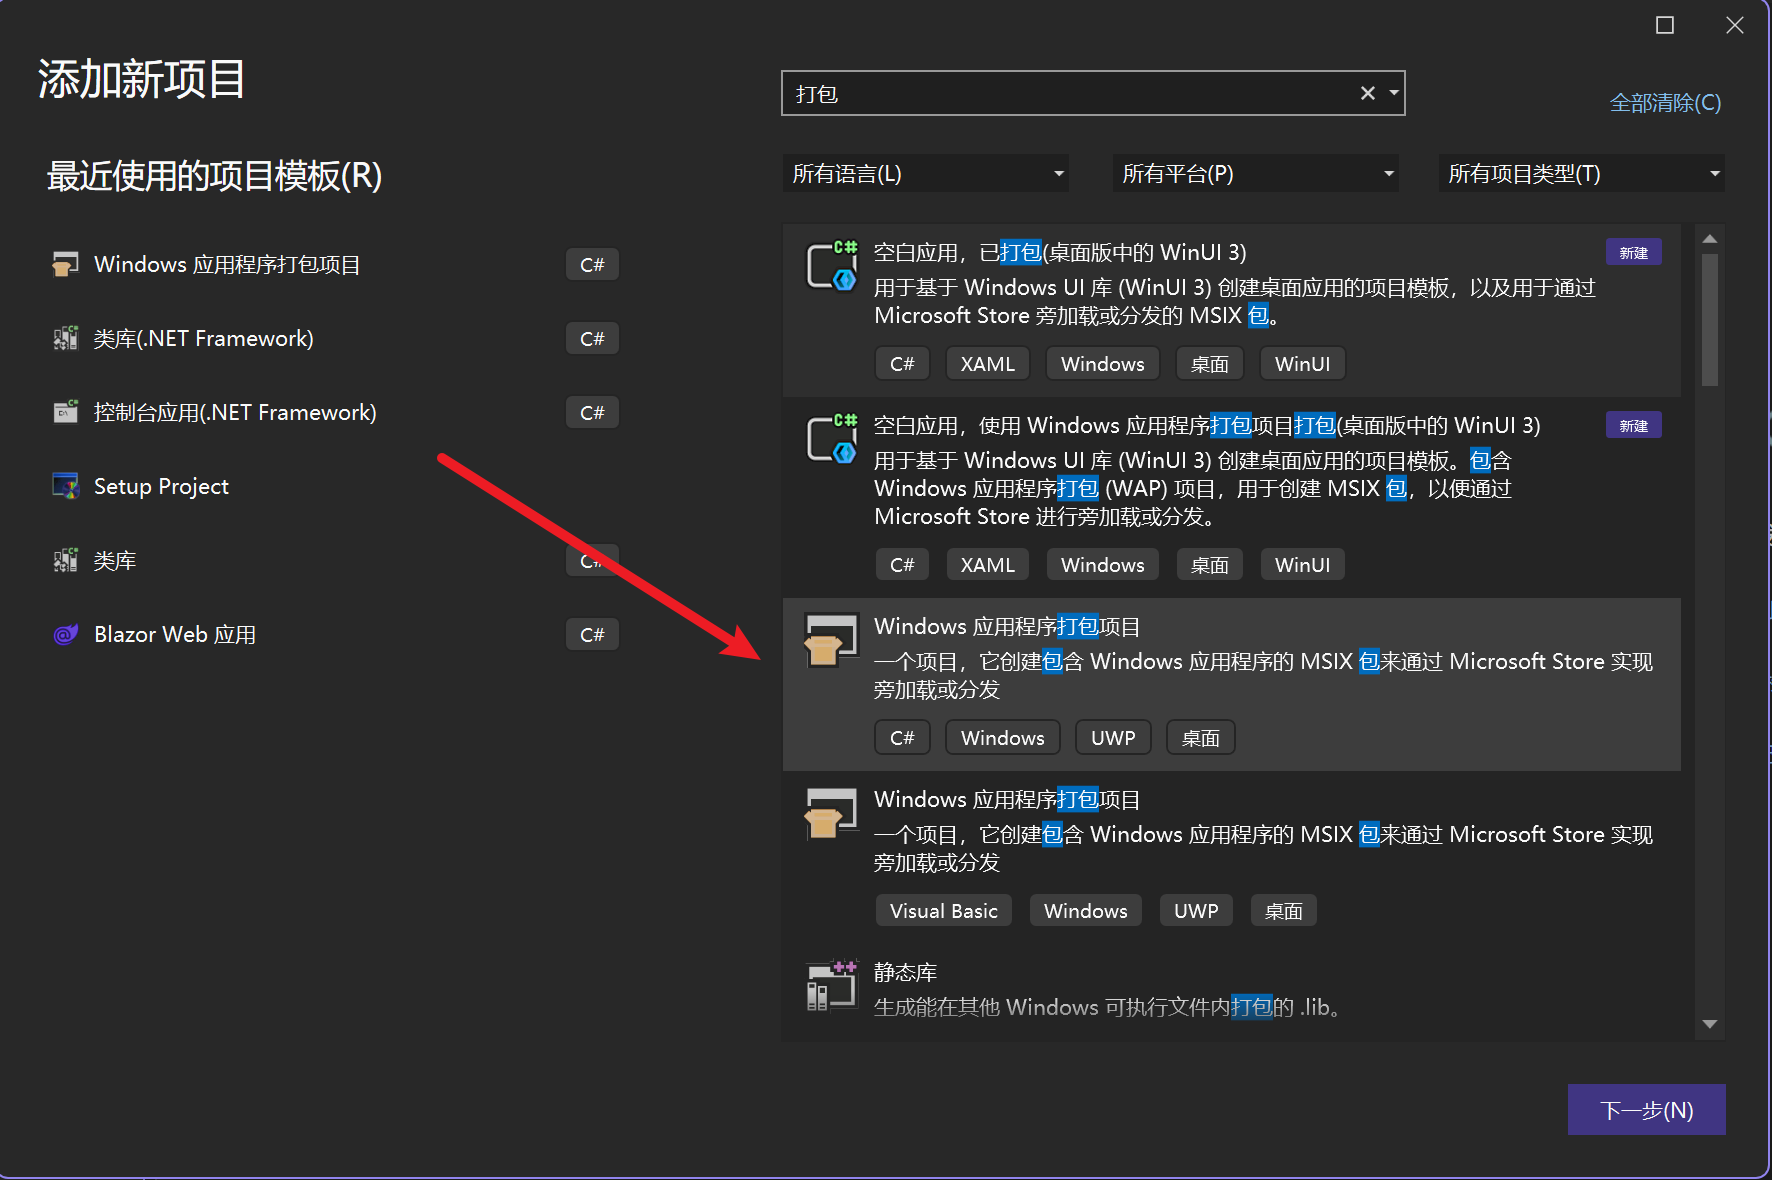Image resolution: width=1772 pixels, height=1180 pixels.
Task: Select Windows 应用程序打包项目 title with C# tag
Action: [x=1007, y=626]
